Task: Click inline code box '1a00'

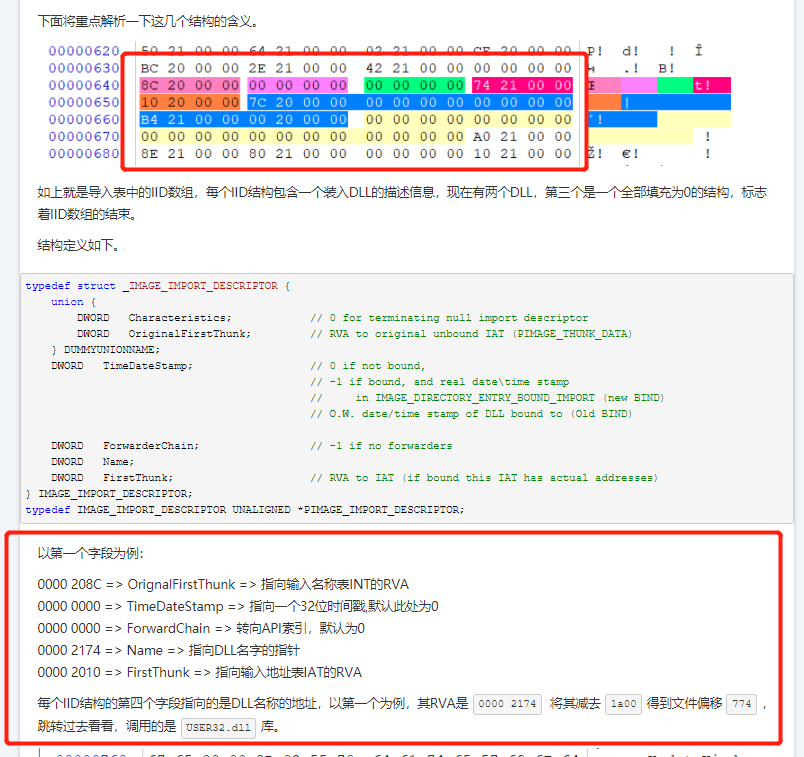Action: click(x=623, y=704)
